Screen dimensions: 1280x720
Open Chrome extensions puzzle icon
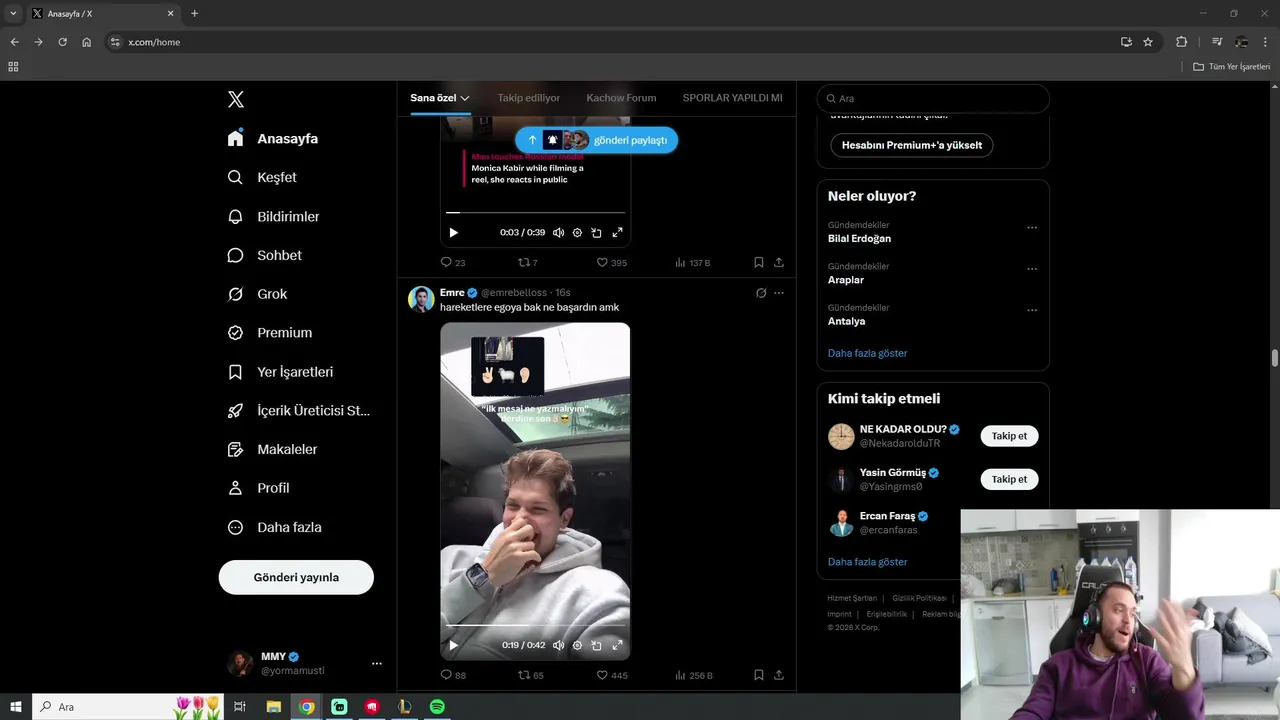[1181, 42]
